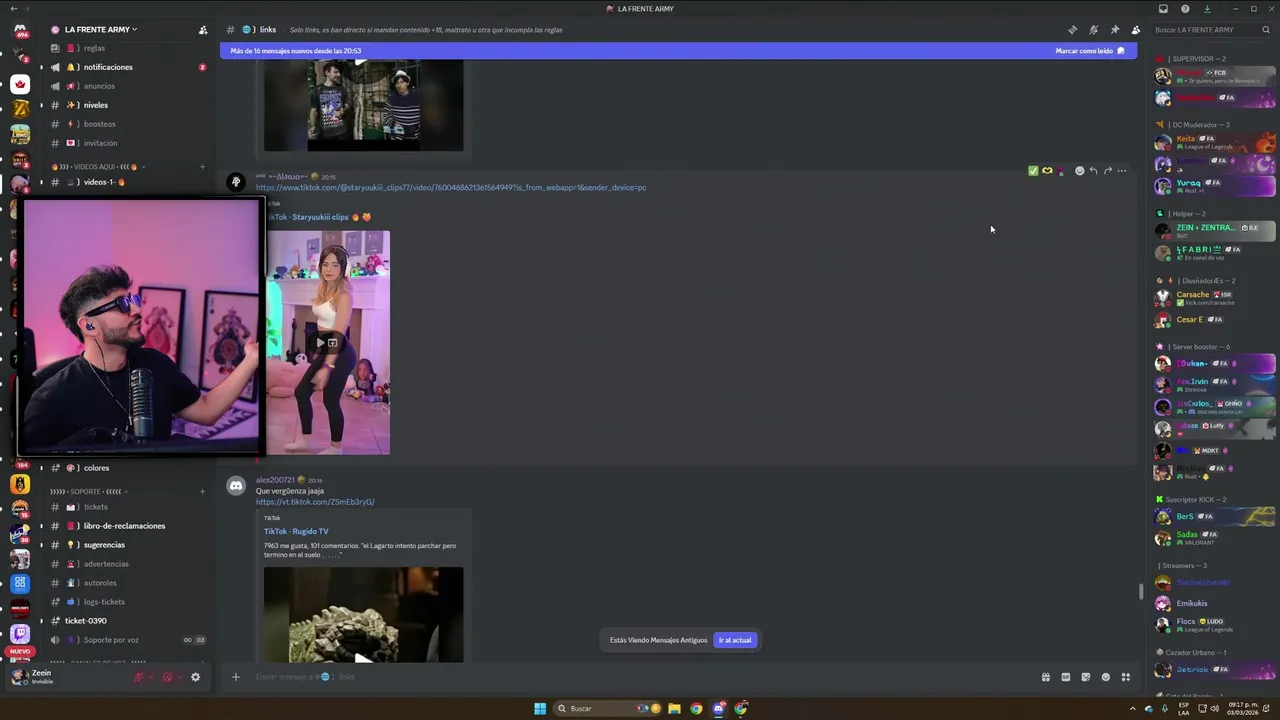This screenshot has height=720, width=1280.
Task: Add channel to VIDEOS AQUI category
Action: (x=202, y=167)
